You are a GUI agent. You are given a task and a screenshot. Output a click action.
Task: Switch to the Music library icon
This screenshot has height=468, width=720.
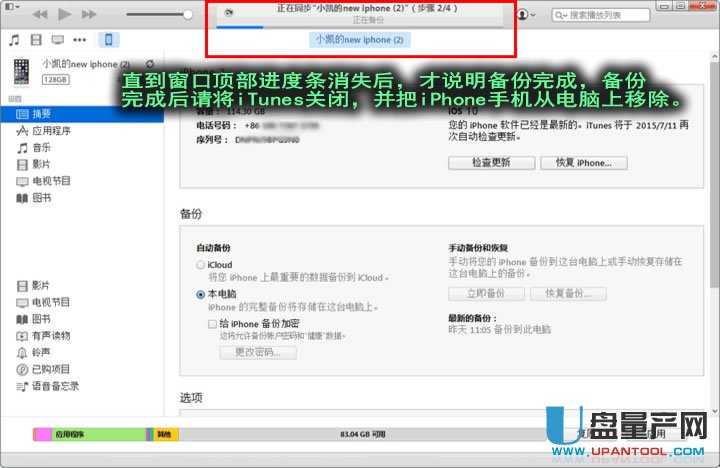click(x=14, y=40)
